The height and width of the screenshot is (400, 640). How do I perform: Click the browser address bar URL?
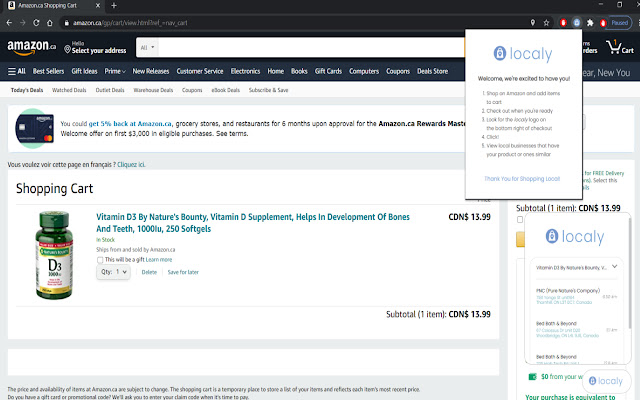pyautogui.click(x=130, y=23)
